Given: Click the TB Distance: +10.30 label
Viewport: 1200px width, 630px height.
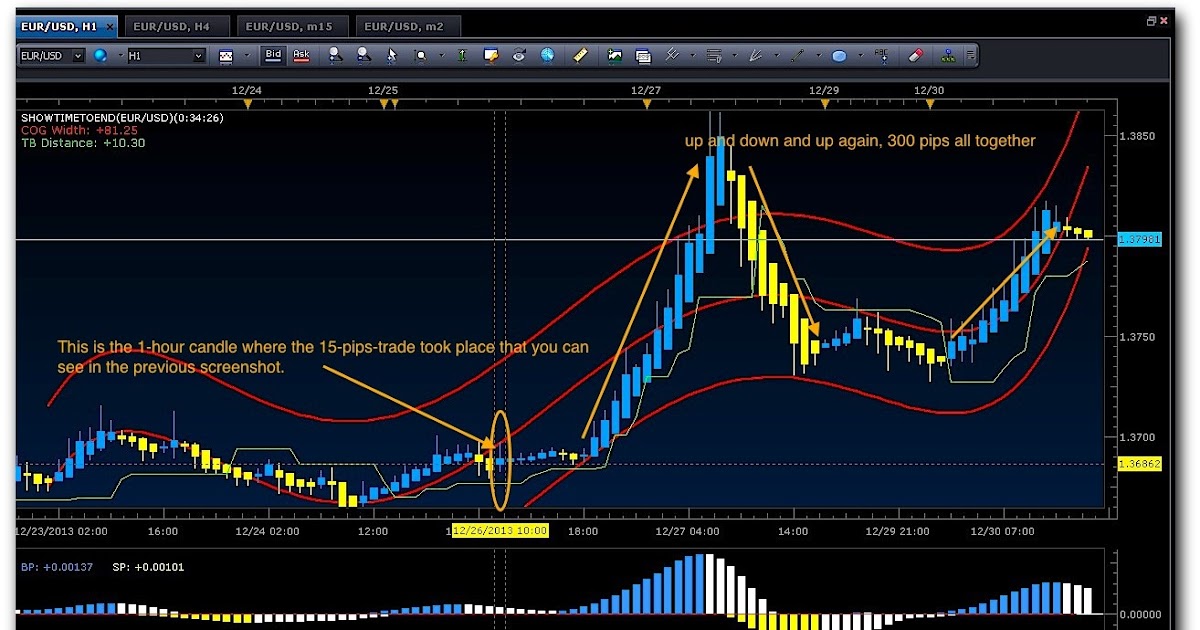Looking at the screenshot, I should [83, 143].
